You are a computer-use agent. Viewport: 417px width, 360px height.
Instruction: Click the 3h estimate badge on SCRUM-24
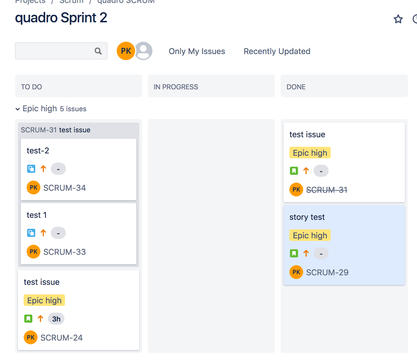tap(56, 319)
